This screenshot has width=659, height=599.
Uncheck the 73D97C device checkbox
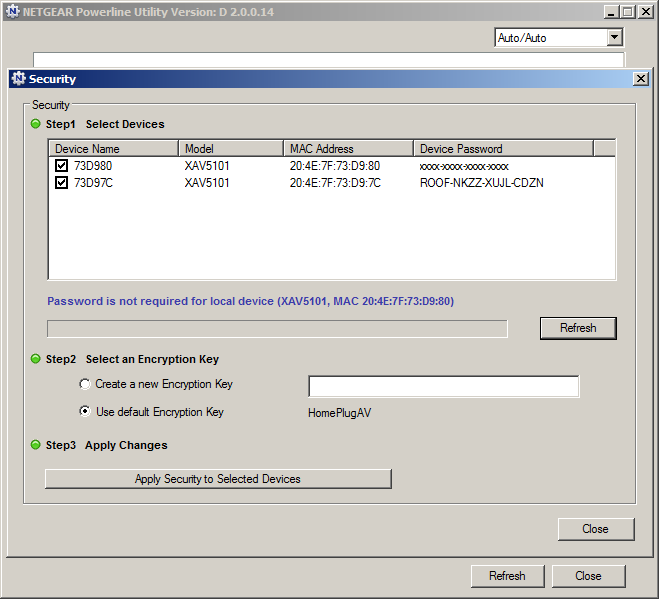(61, 183)
